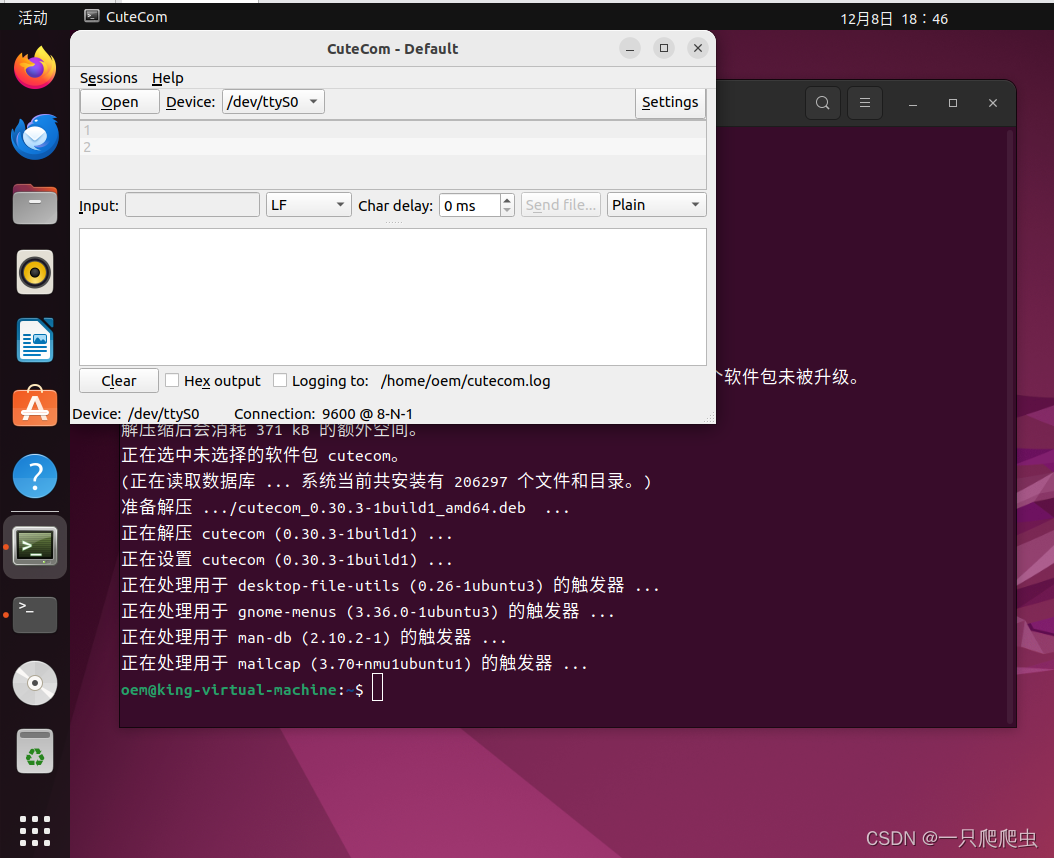This screenshot has height=858, width=1054.
Task: Open the Help menu in CuteCom
Action: click(167, 78)
